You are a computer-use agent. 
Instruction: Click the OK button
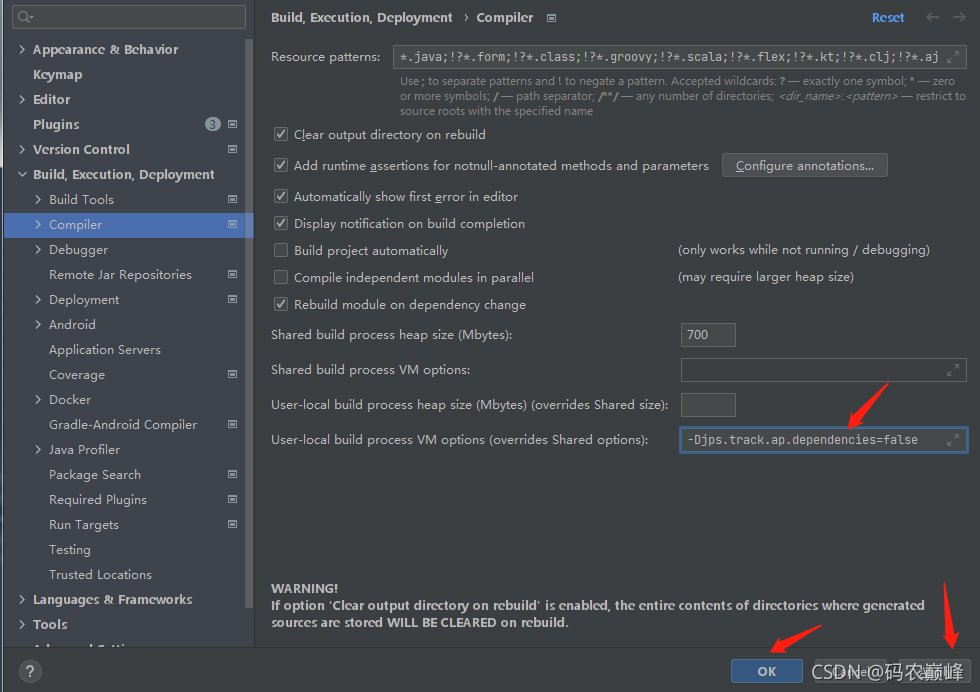pyautogui.click(x=766, y=671)
